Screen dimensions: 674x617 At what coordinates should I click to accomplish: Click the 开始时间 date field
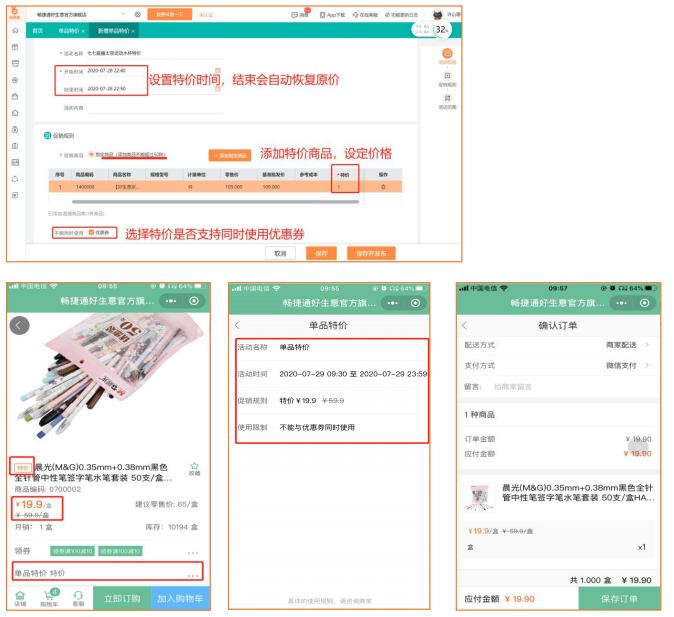[154, 71]
